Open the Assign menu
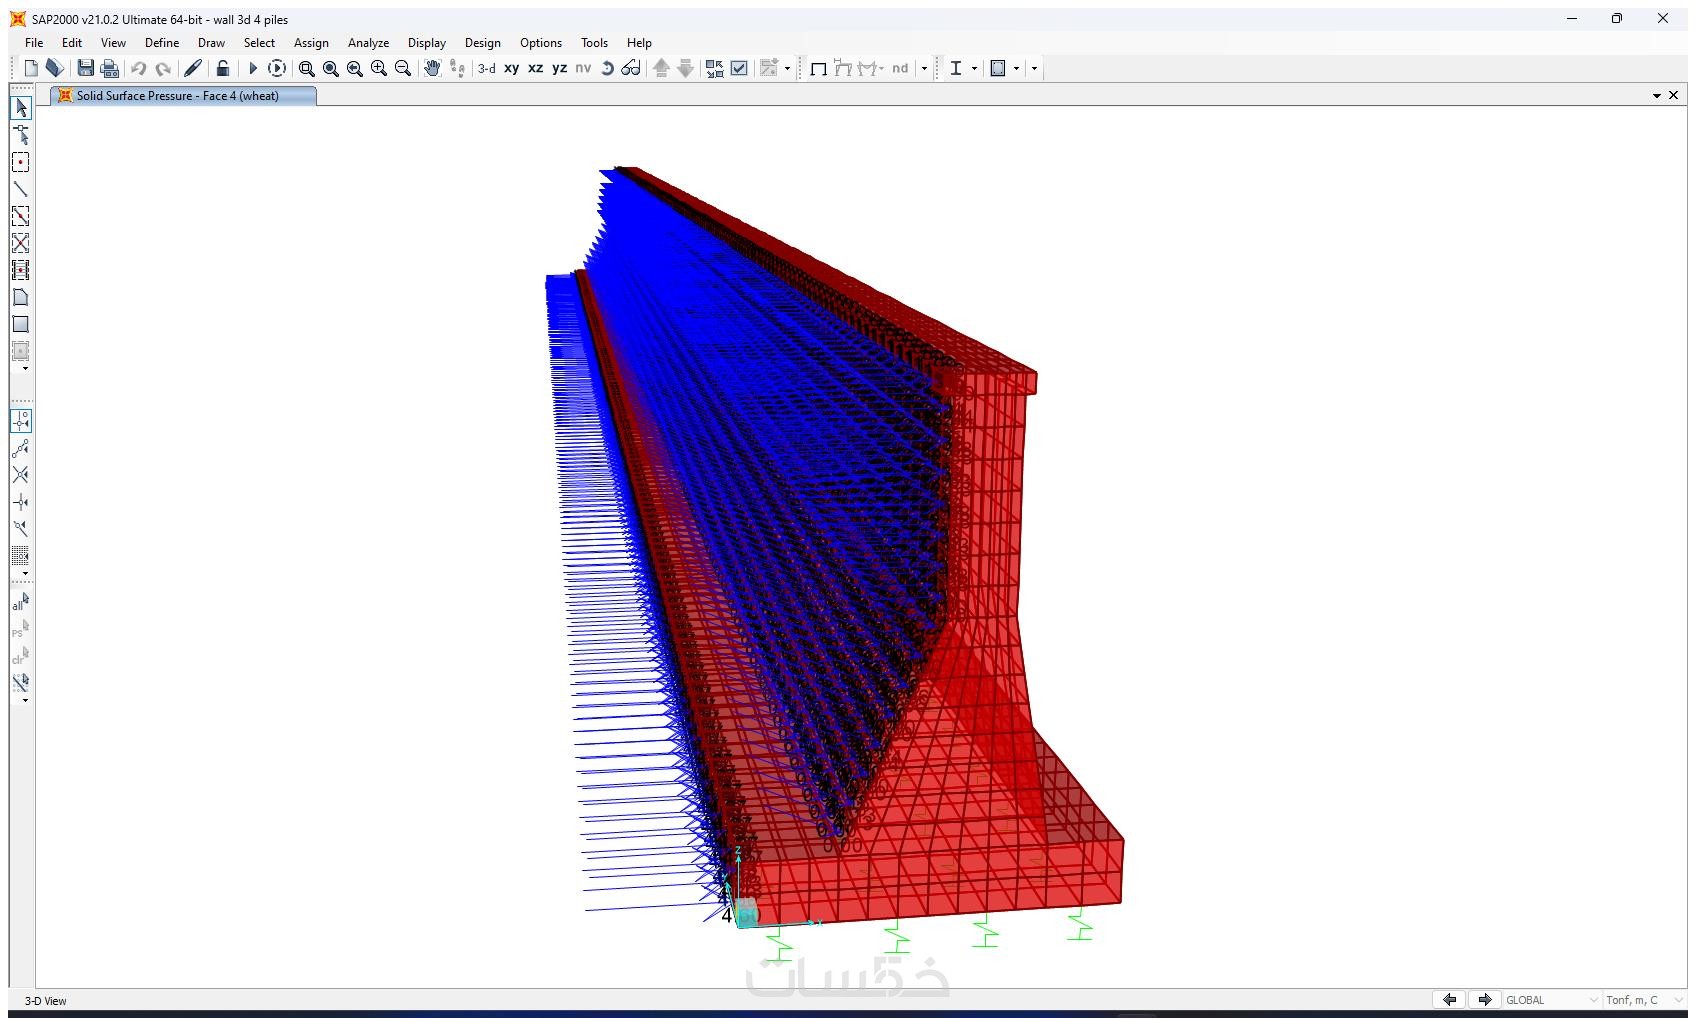This screenshot has width=1696, height=1018. [311, 43]
